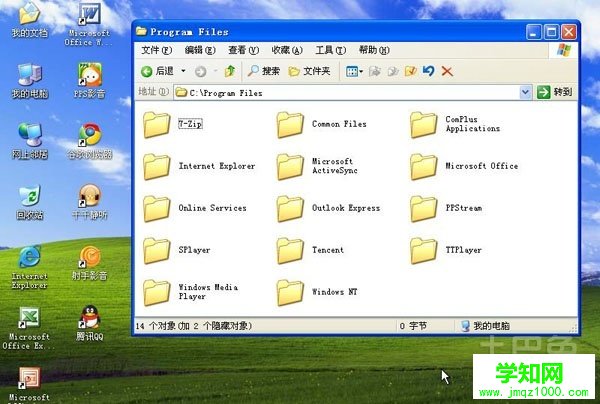Screen dimensions: 600x404
Task: Click the 7-Zip folder name label
Action: pos(190,124)
